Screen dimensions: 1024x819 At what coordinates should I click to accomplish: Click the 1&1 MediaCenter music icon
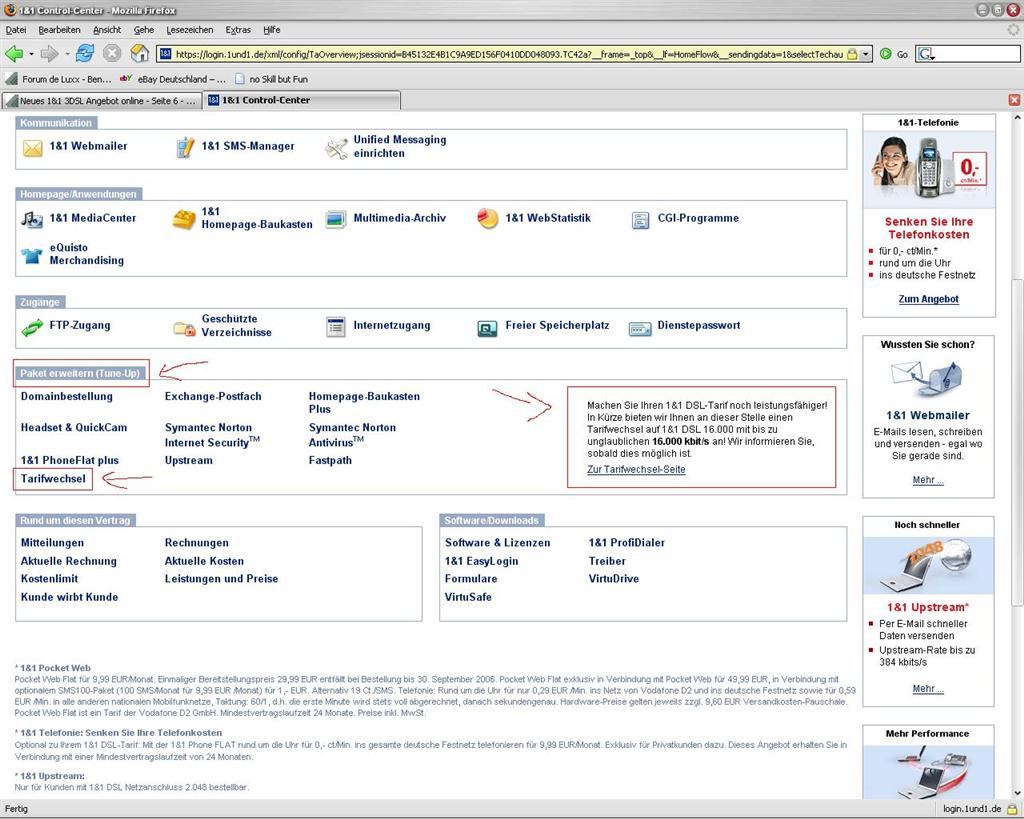[31, 219]
